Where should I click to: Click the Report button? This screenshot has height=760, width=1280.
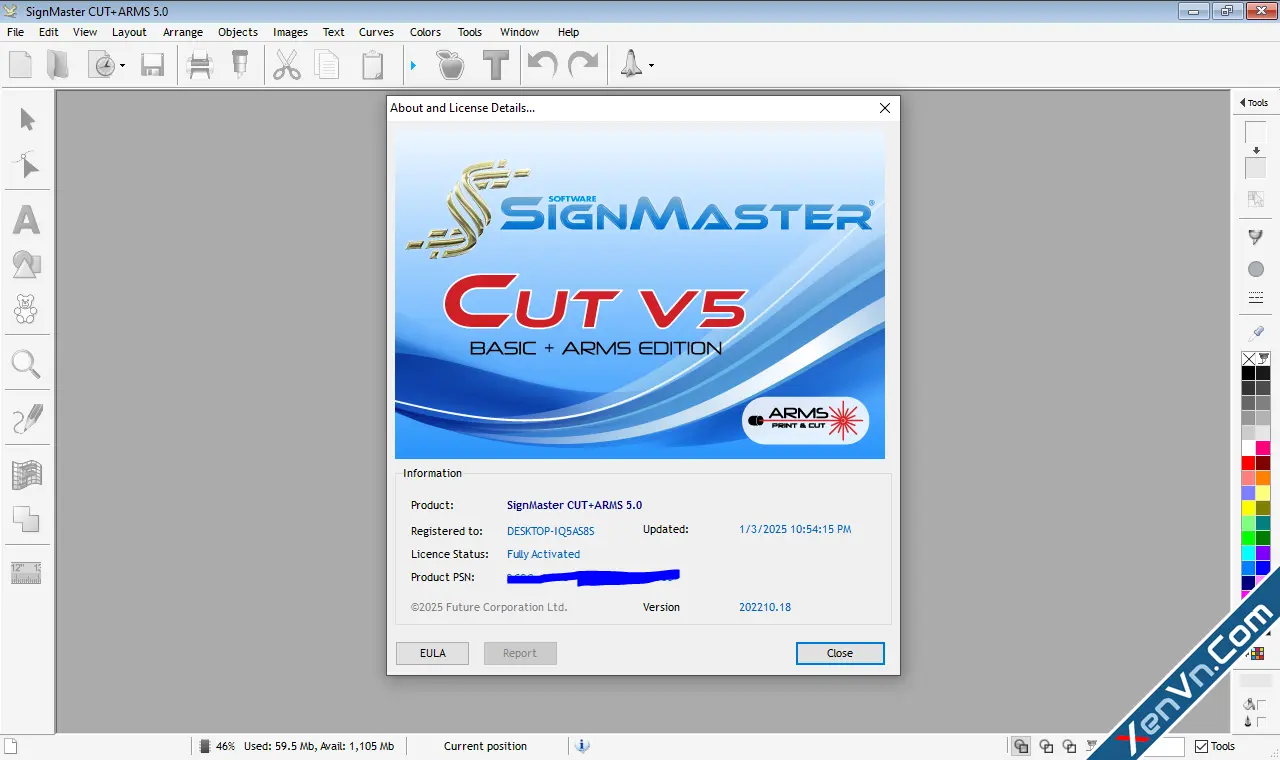click(x=520, y=653)
